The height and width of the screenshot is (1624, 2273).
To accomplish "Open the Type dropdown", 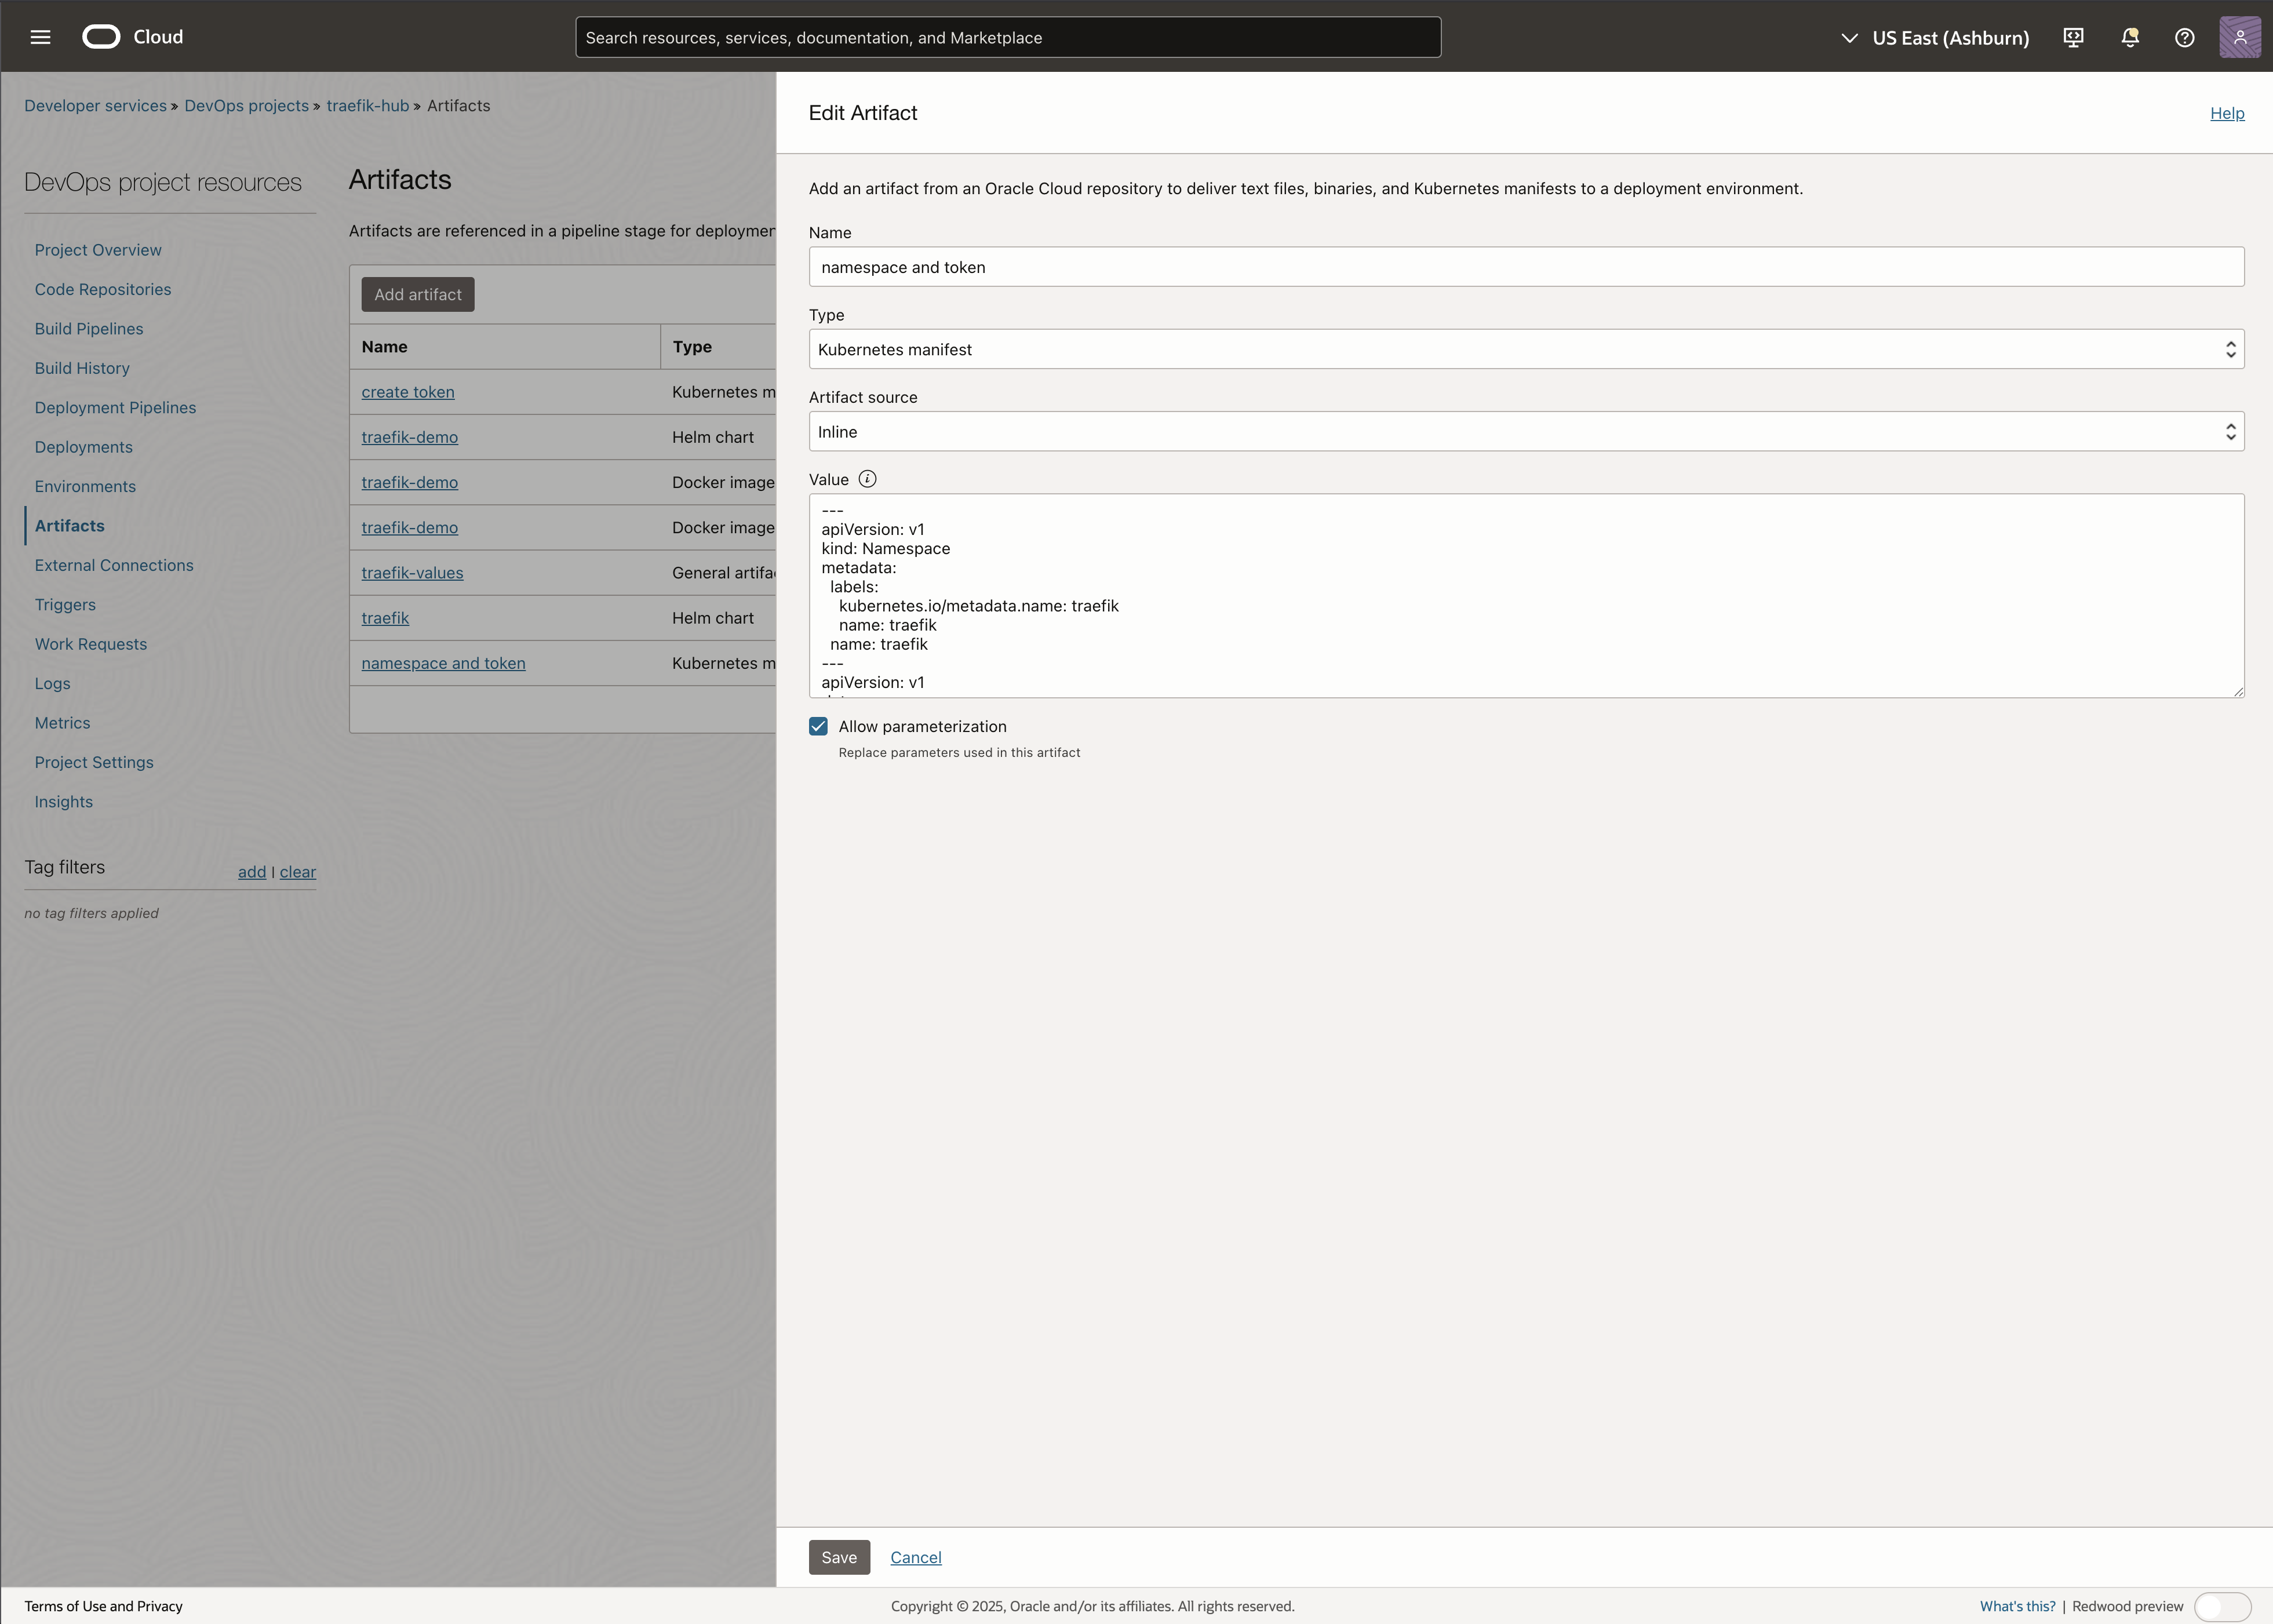I will click(1526, 349).
